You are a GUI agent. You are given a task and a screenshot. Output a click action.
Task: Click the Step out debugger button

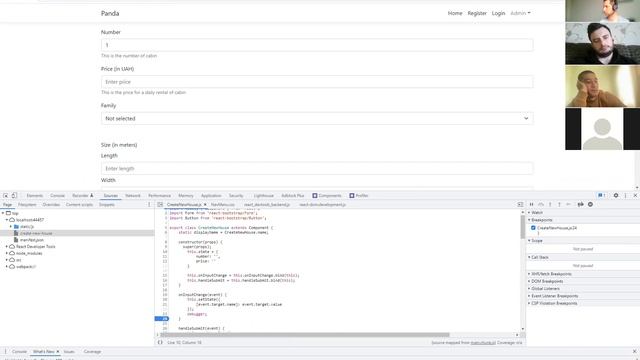click(559, 204)
